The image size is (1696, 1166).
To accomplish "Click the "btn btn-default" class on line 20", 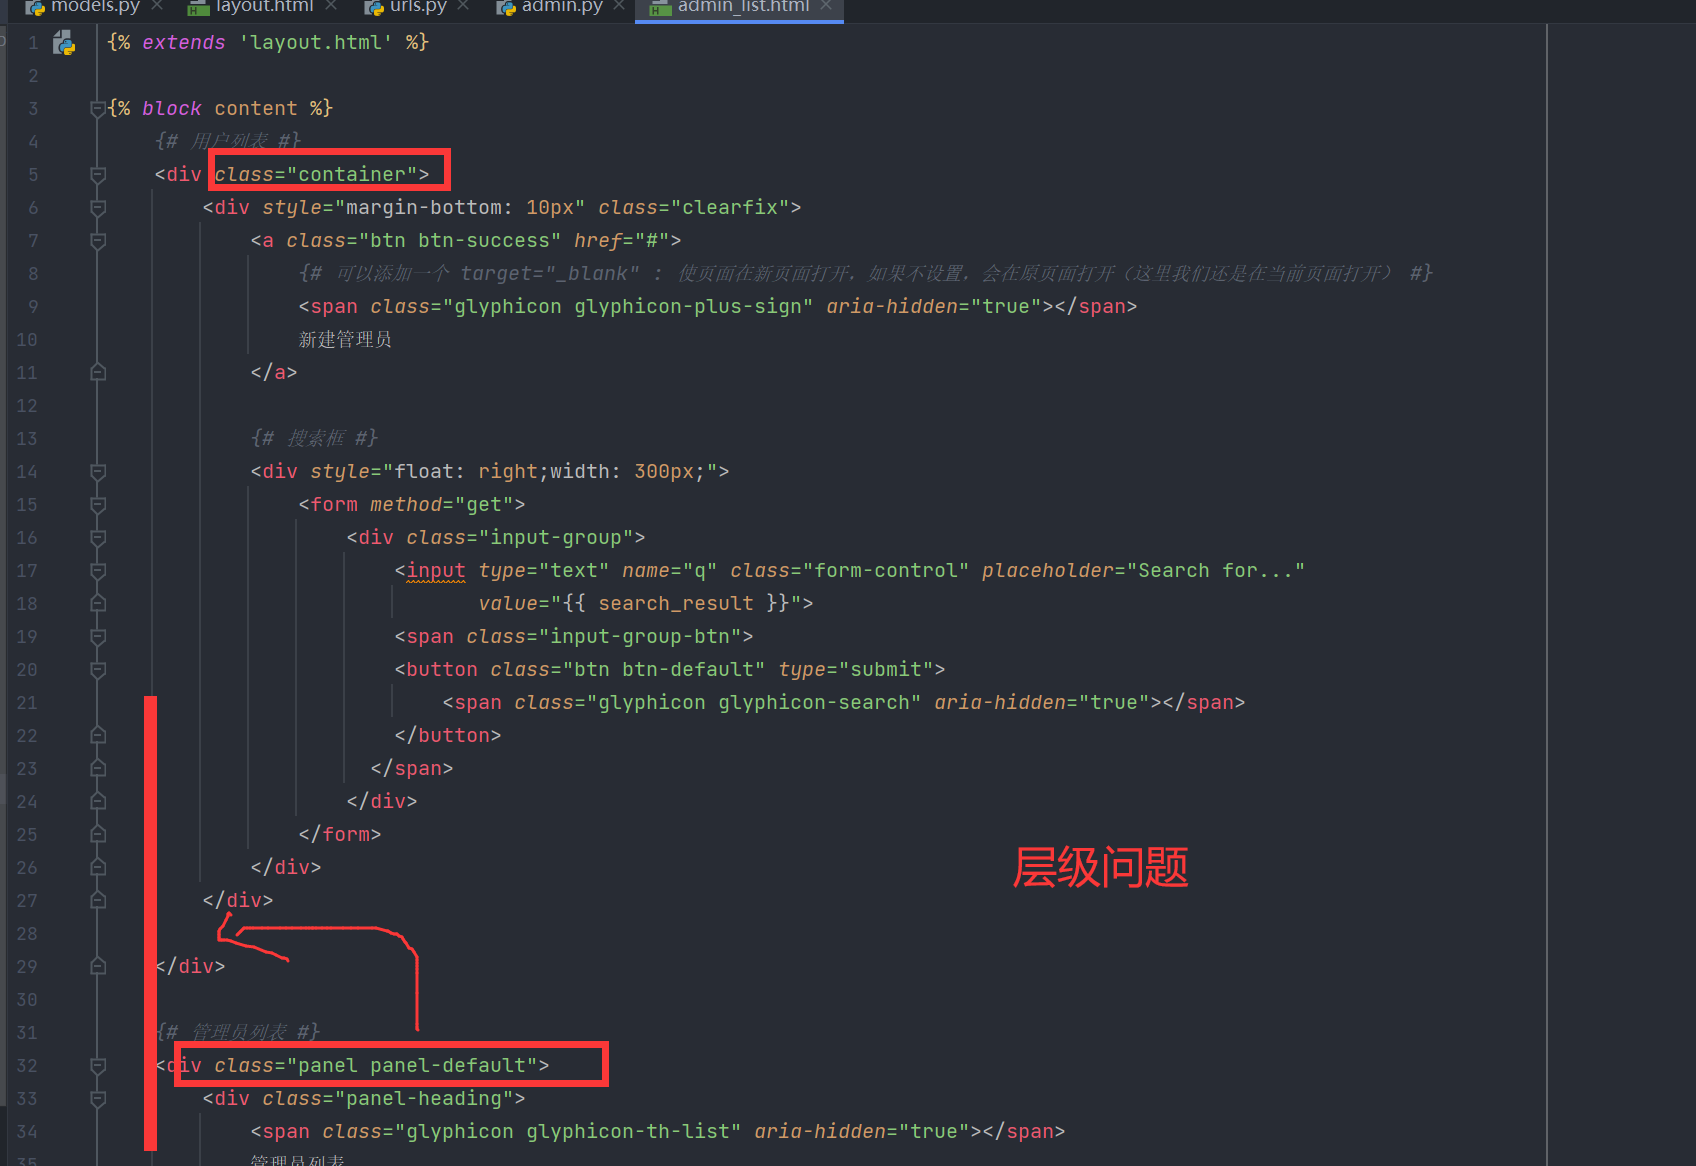I will coord(664,670).
